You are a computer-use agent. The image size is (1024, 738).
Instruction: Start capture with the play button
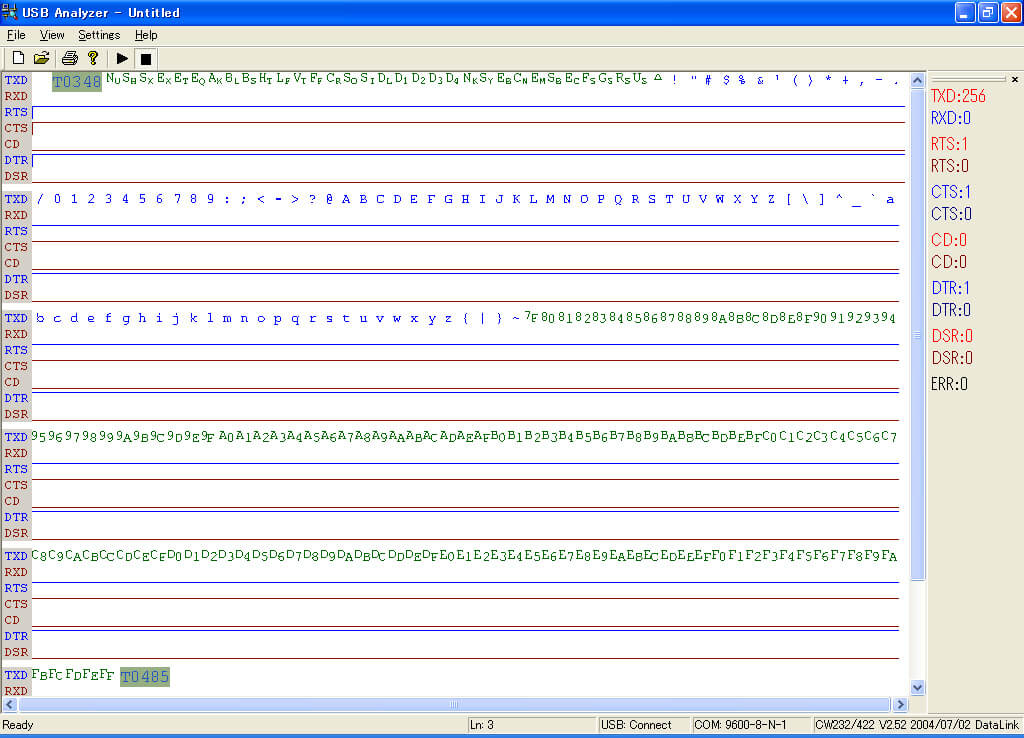(x=122, y=58)
